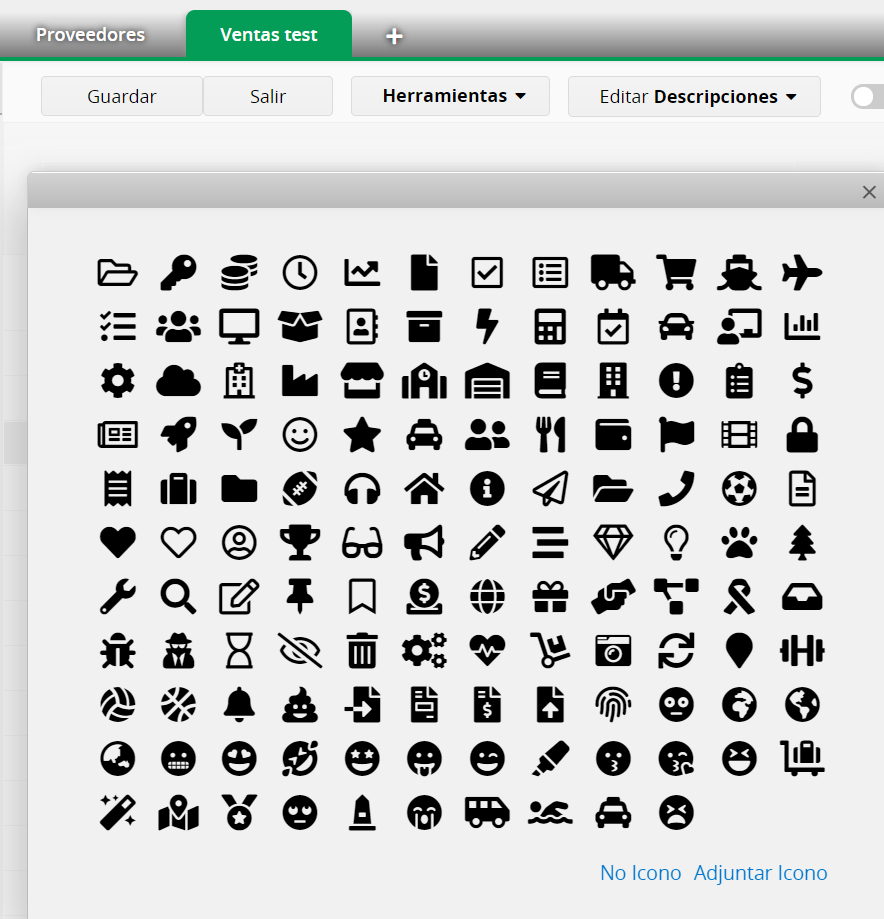Select the airplane icon
Image resolution: width=884 pixels, height=919 pixels.
[x=802, y=272]
